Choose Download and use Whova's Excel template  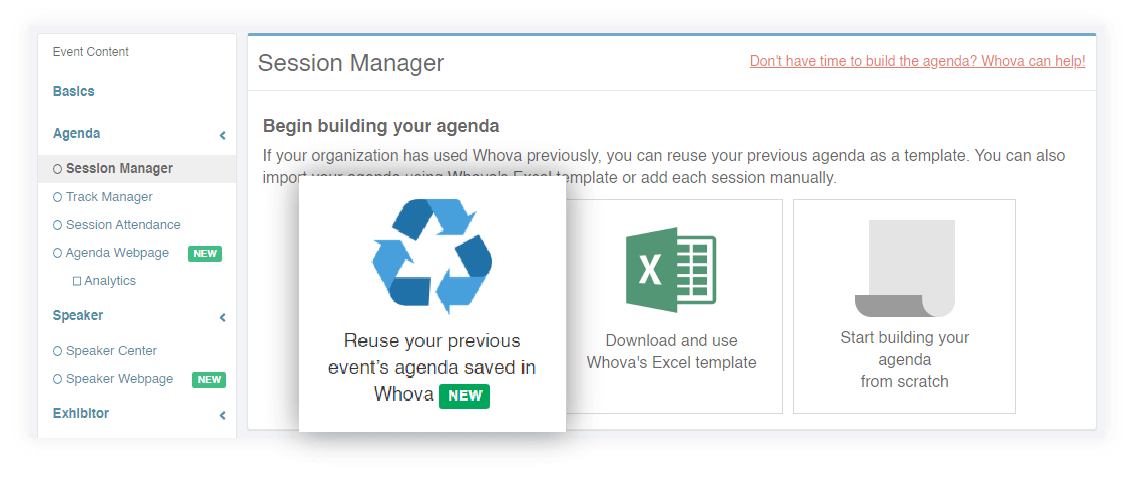671,351
